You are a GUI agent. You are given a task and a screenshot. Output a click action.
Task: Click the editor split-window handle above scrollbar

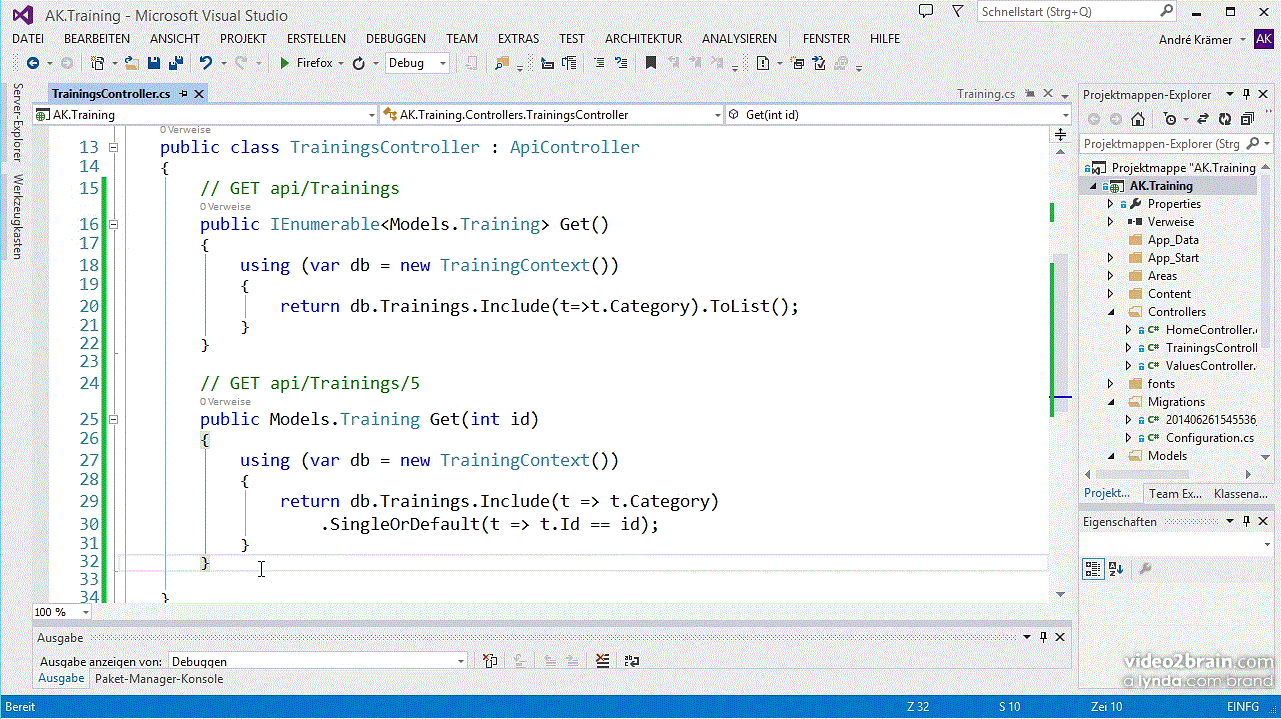pos(1062,134)
